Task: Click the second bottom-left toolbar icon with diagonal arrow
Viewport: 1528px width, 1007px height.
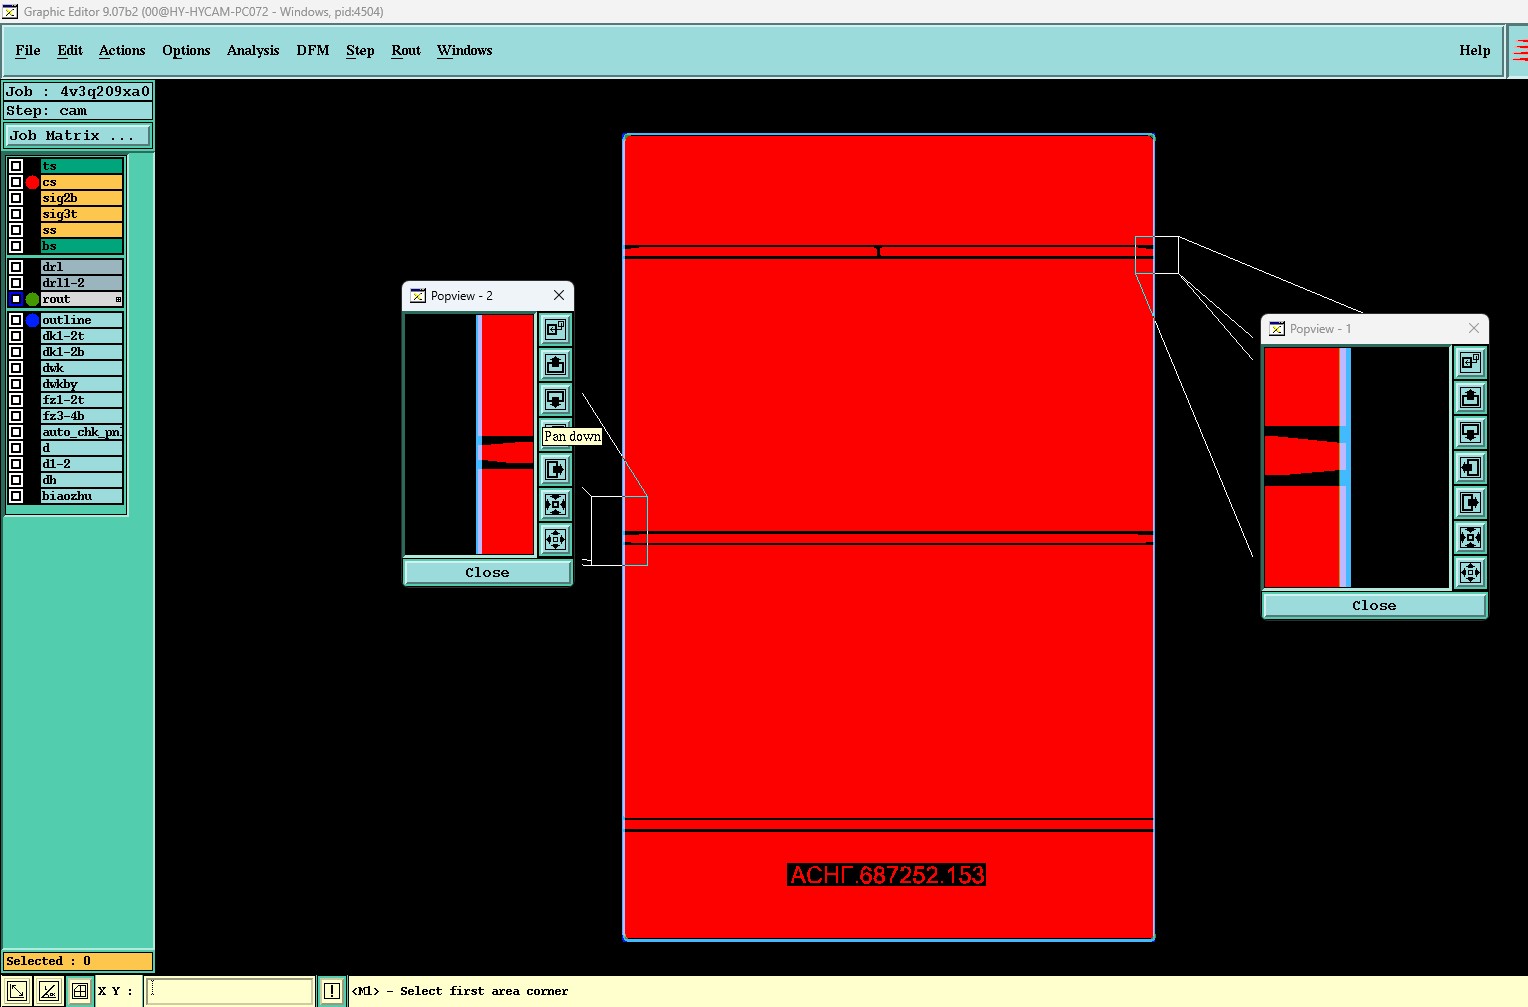Action: tap(48, 991)
